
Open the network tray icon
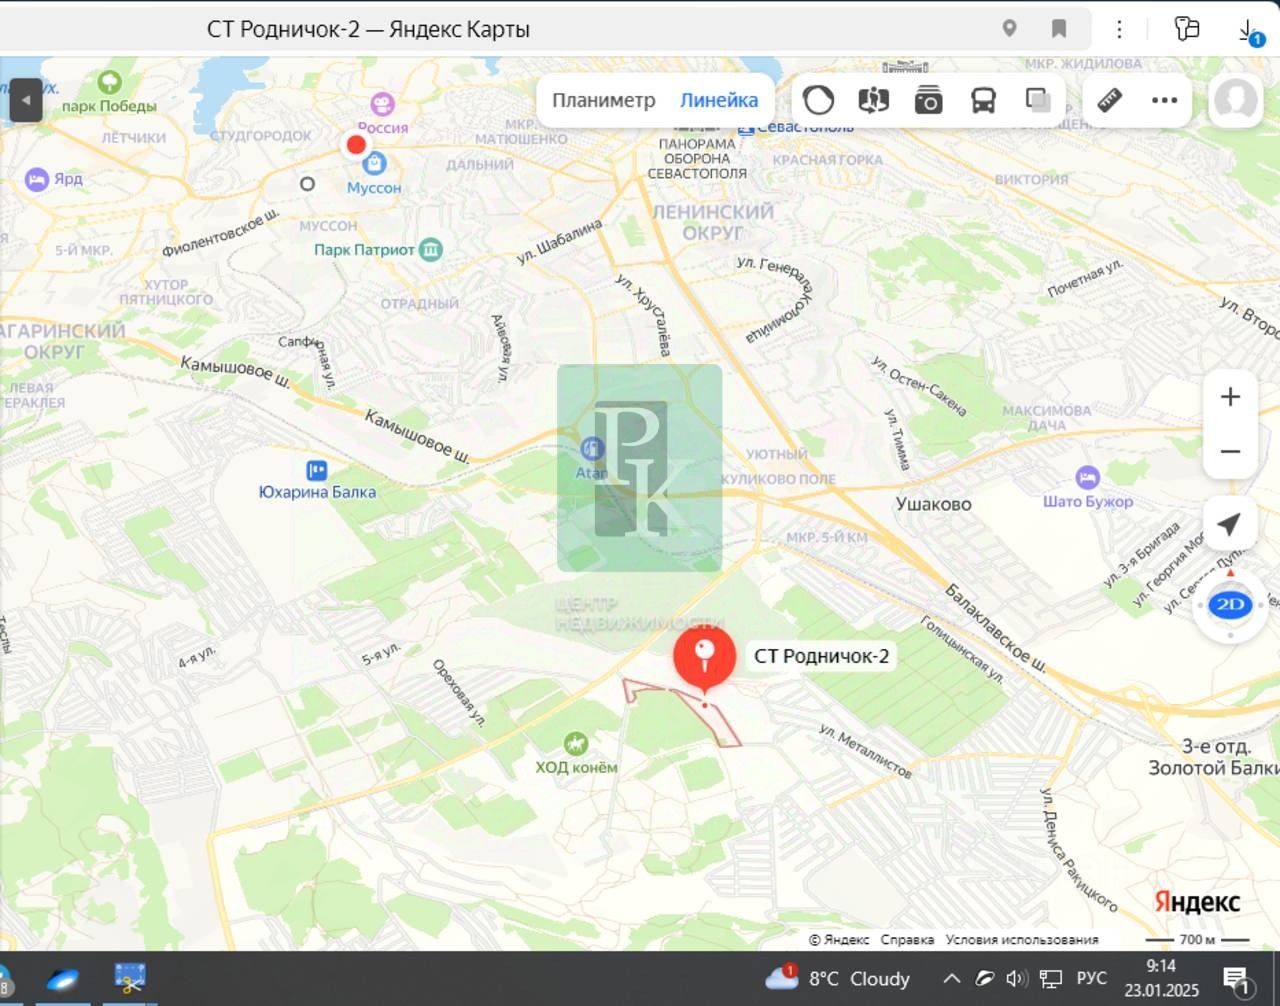pos(1051,978)
